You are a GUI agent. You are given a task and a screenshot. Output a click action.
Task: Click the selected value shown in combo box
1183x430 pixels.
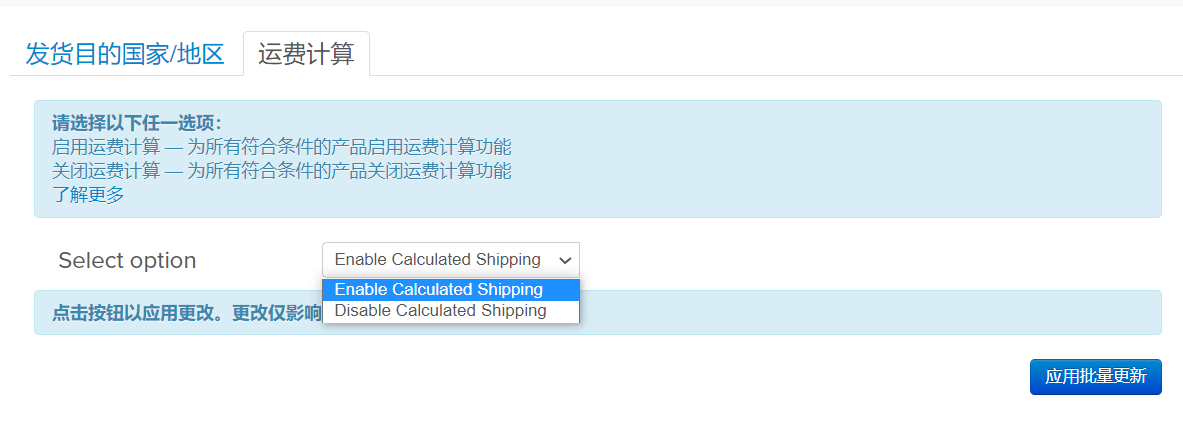tap(437, 260)
